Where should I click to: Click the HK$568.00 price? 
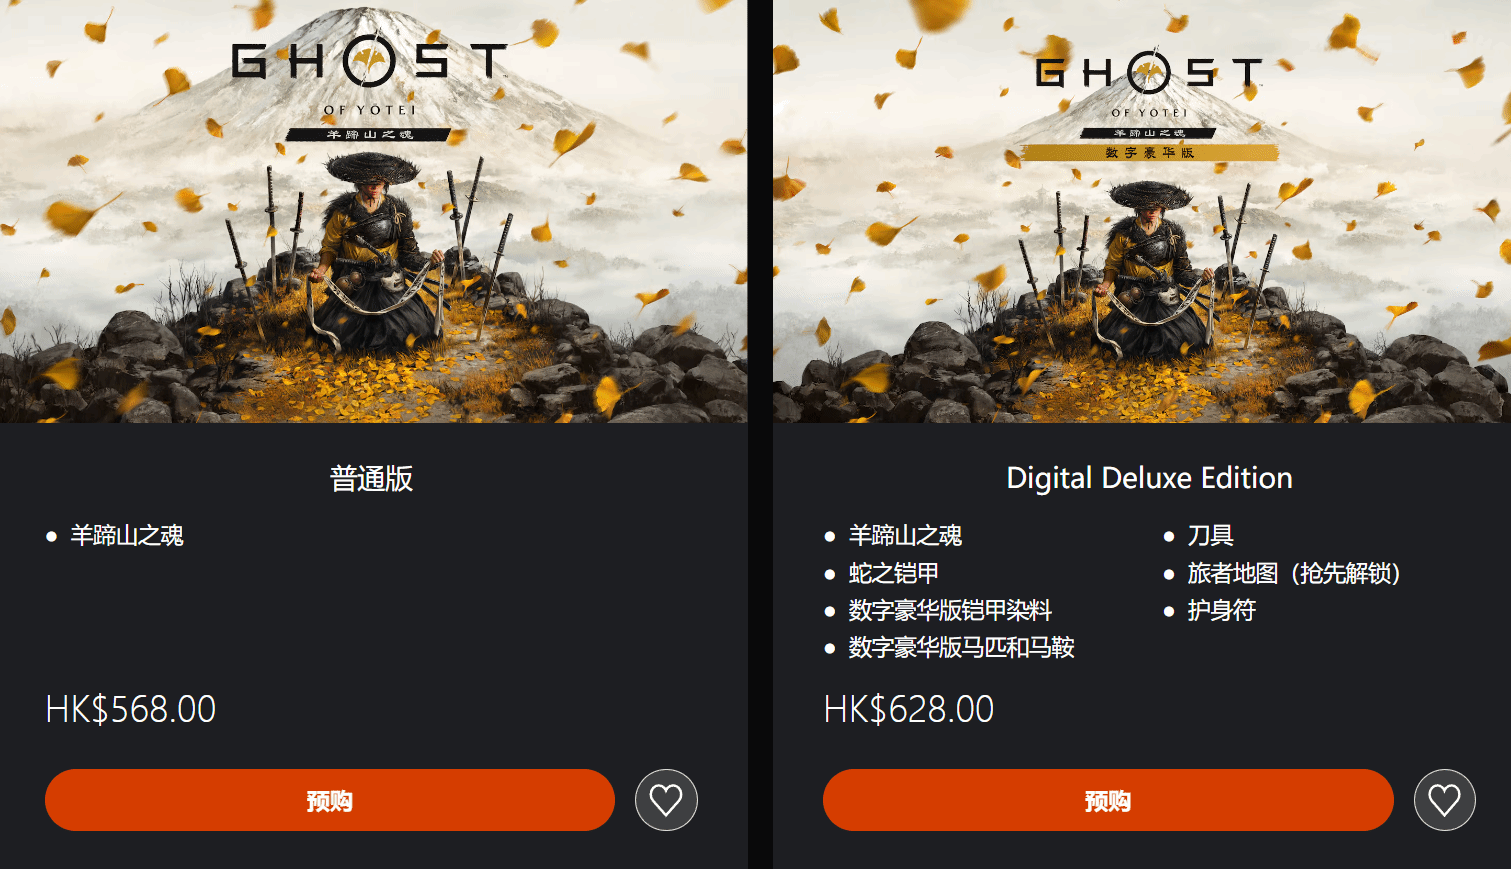click(x=131, y=709)
